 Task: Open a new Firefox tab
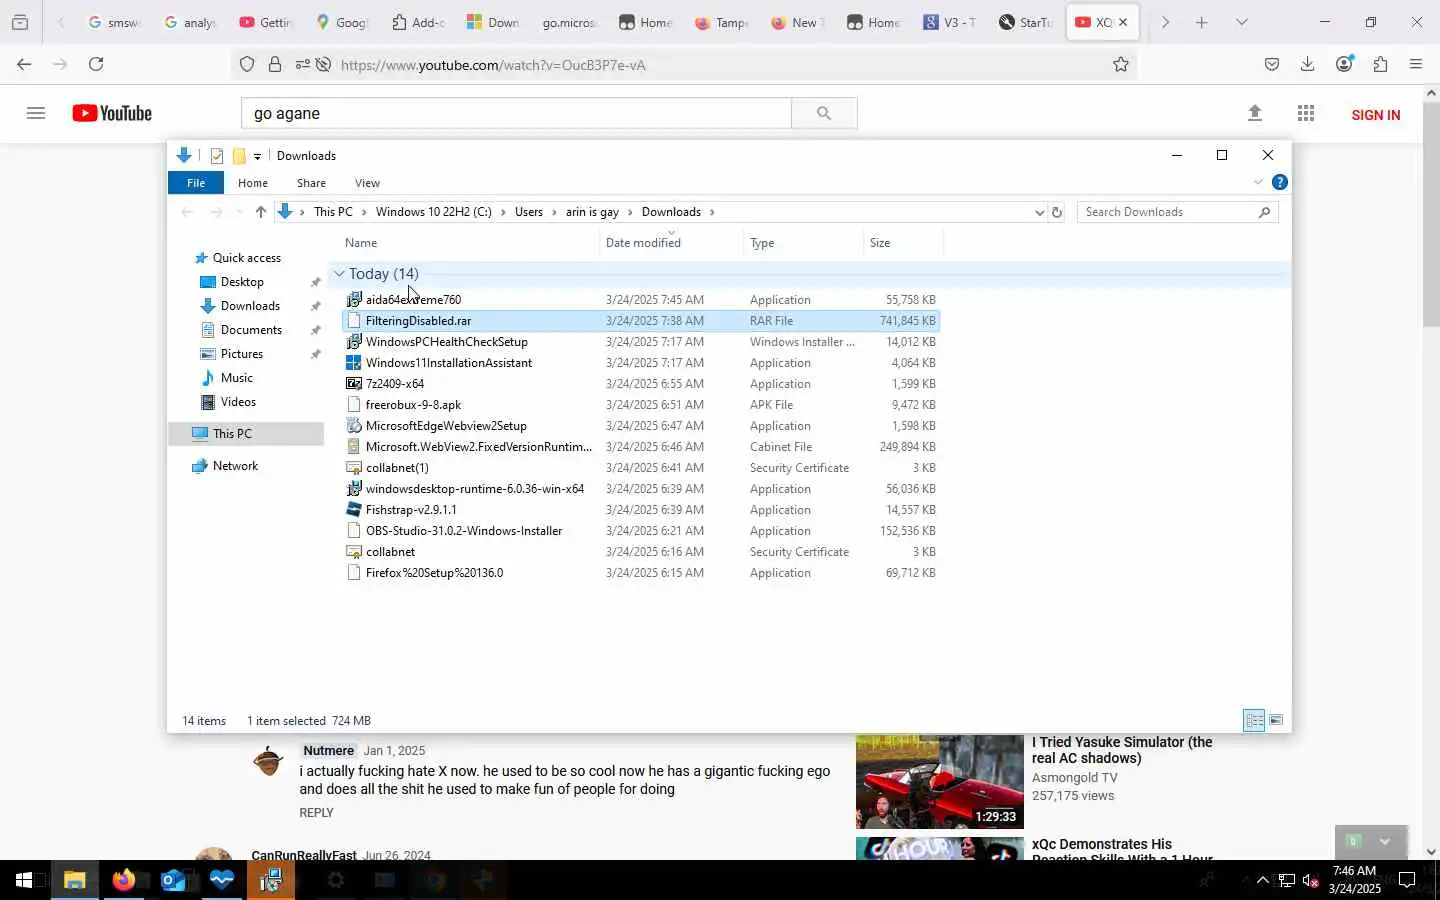[1202, 22]
